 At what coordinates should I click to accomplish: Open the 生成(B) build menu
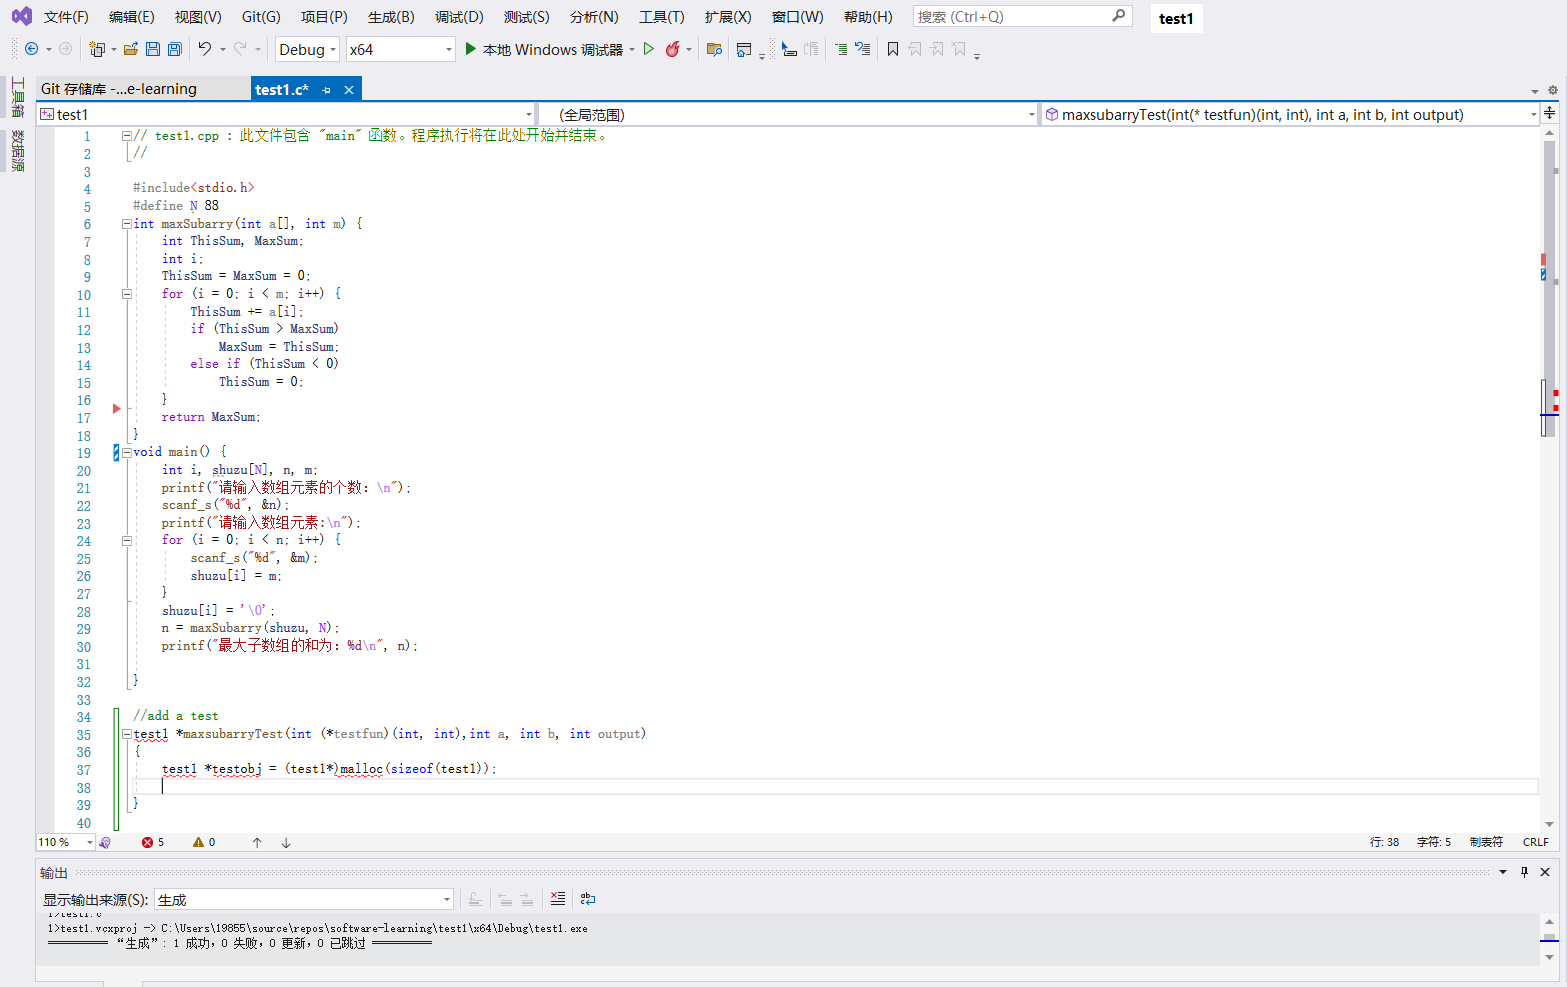[x=390, y=17]
